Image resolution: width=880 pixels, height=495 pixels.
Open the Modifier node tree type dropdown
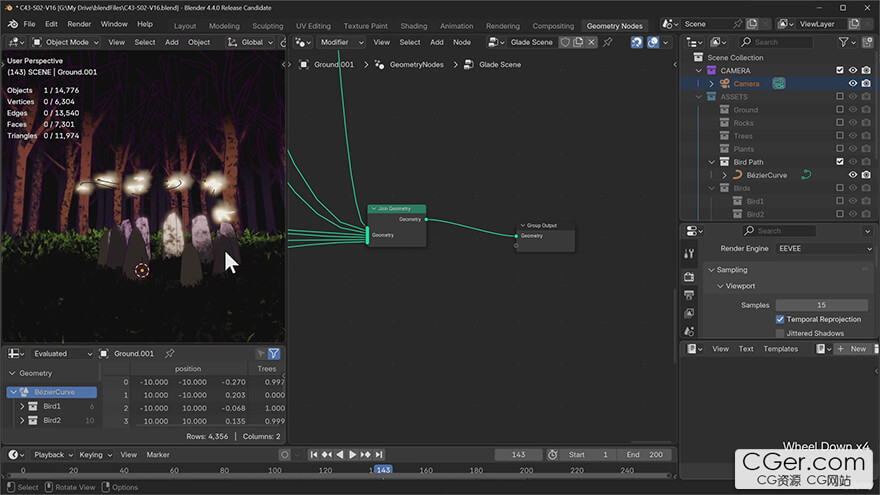[x=341, y=42]
